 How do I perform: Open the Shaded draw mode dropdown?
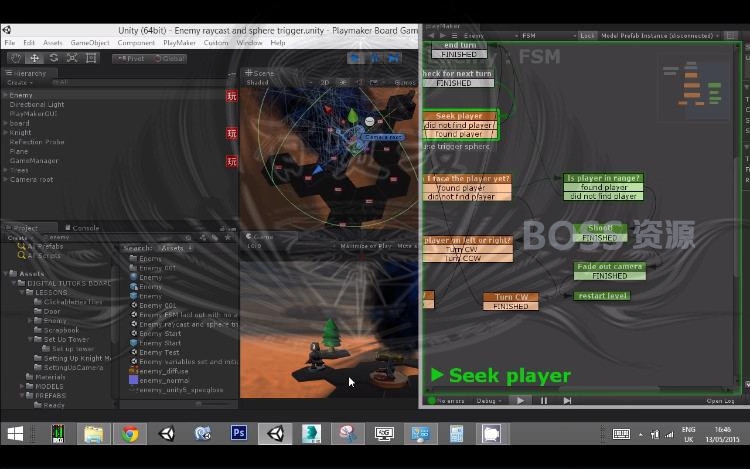pyautogui.click(x=280, y=83)
